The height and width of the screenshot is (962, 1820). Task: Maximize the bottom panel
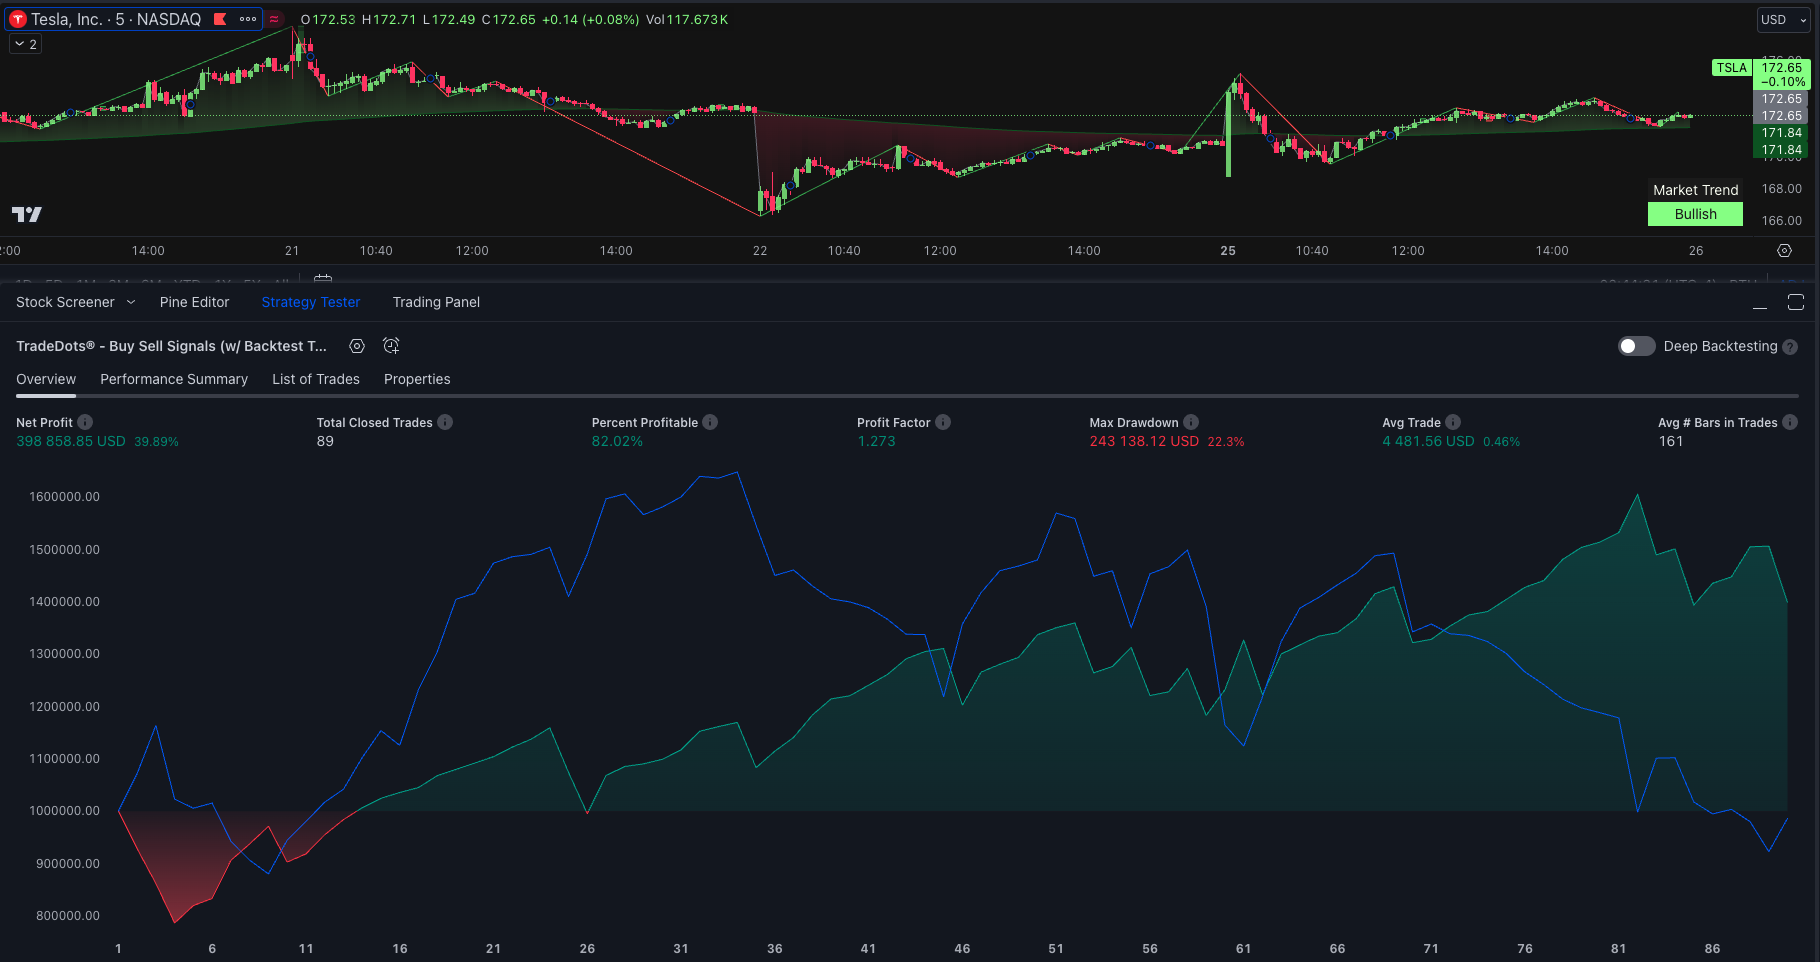point(1796,302)
